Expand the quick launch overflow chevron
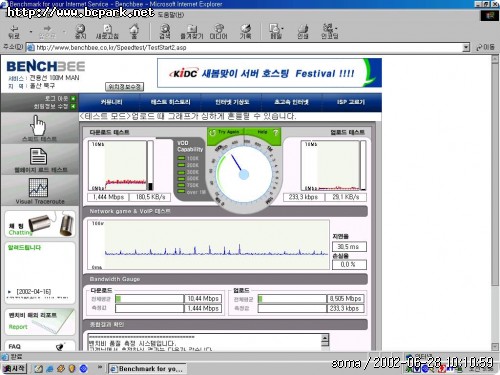Viewport: 500px width, 375px height. coord(100,367)
